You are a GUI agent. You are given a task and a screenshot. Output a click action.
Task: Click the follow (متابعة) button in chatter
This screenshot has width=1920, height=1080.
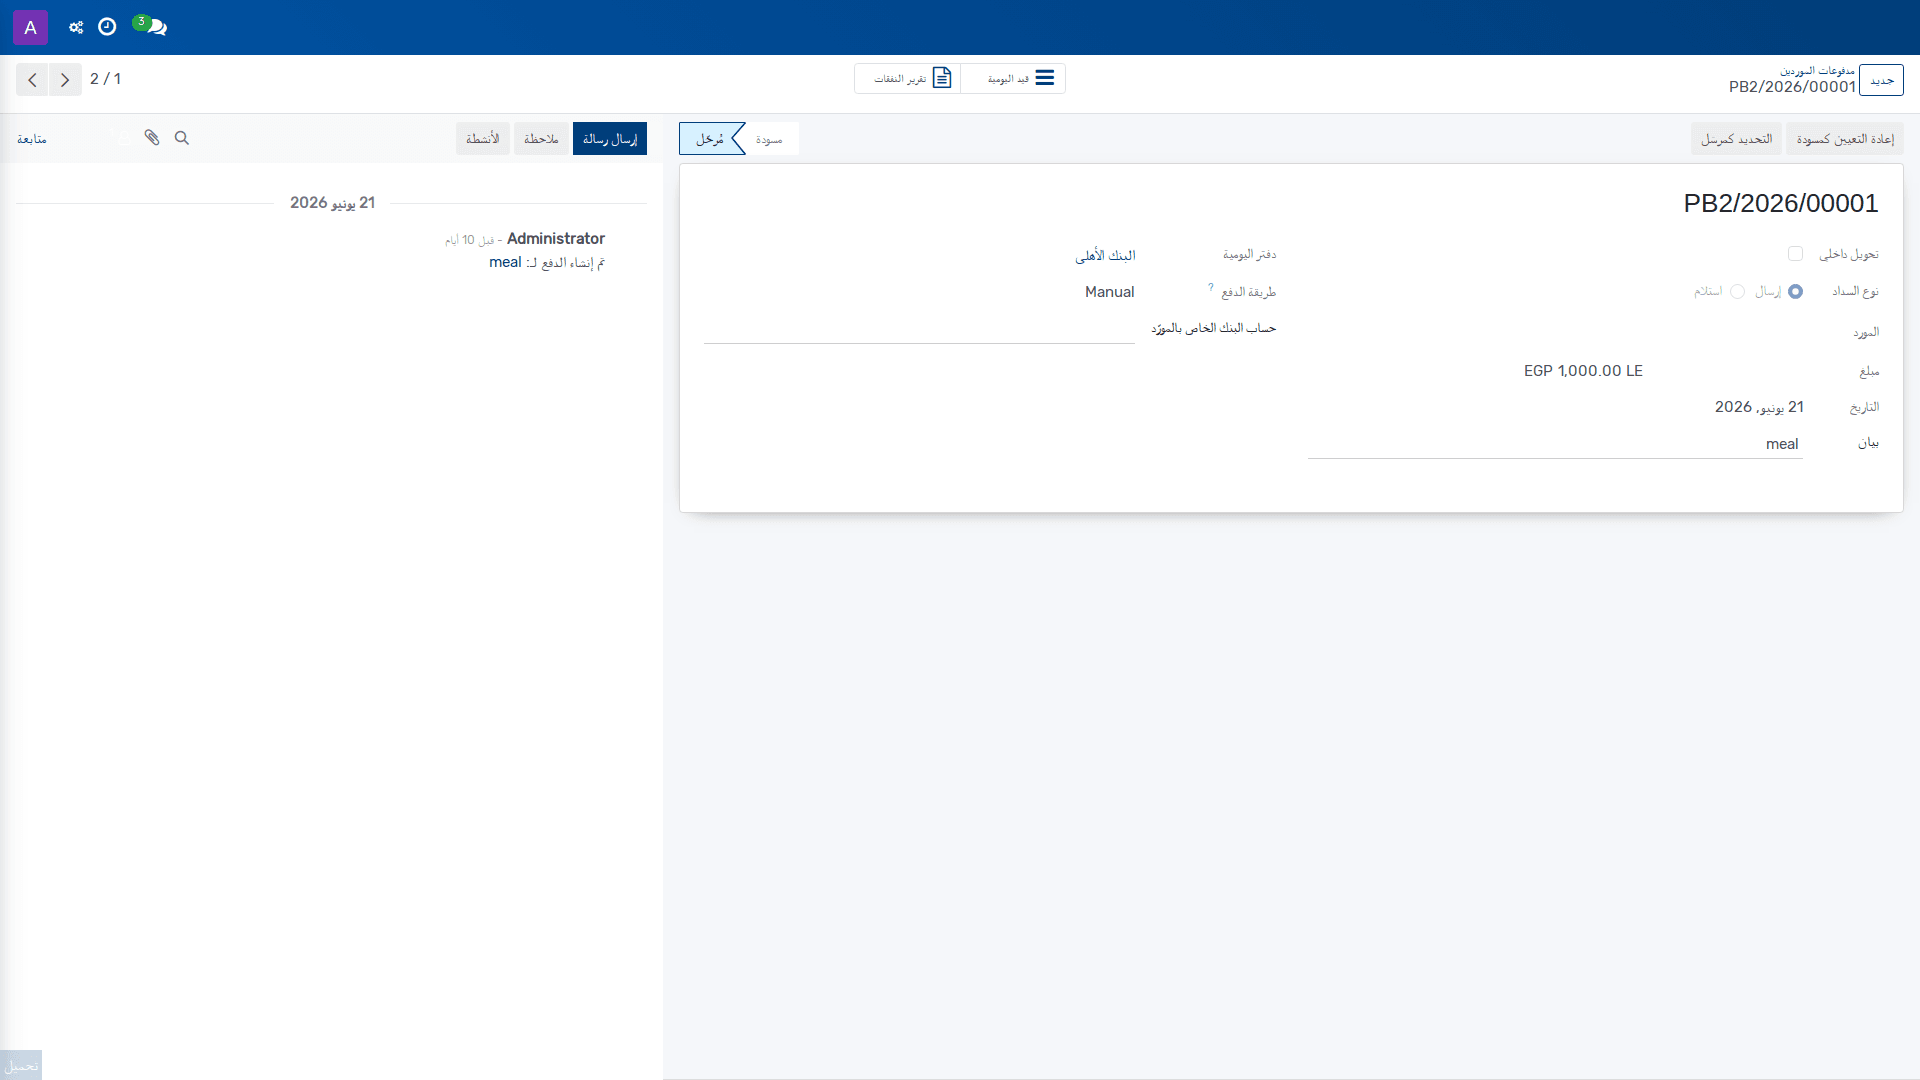pos(32,139)
